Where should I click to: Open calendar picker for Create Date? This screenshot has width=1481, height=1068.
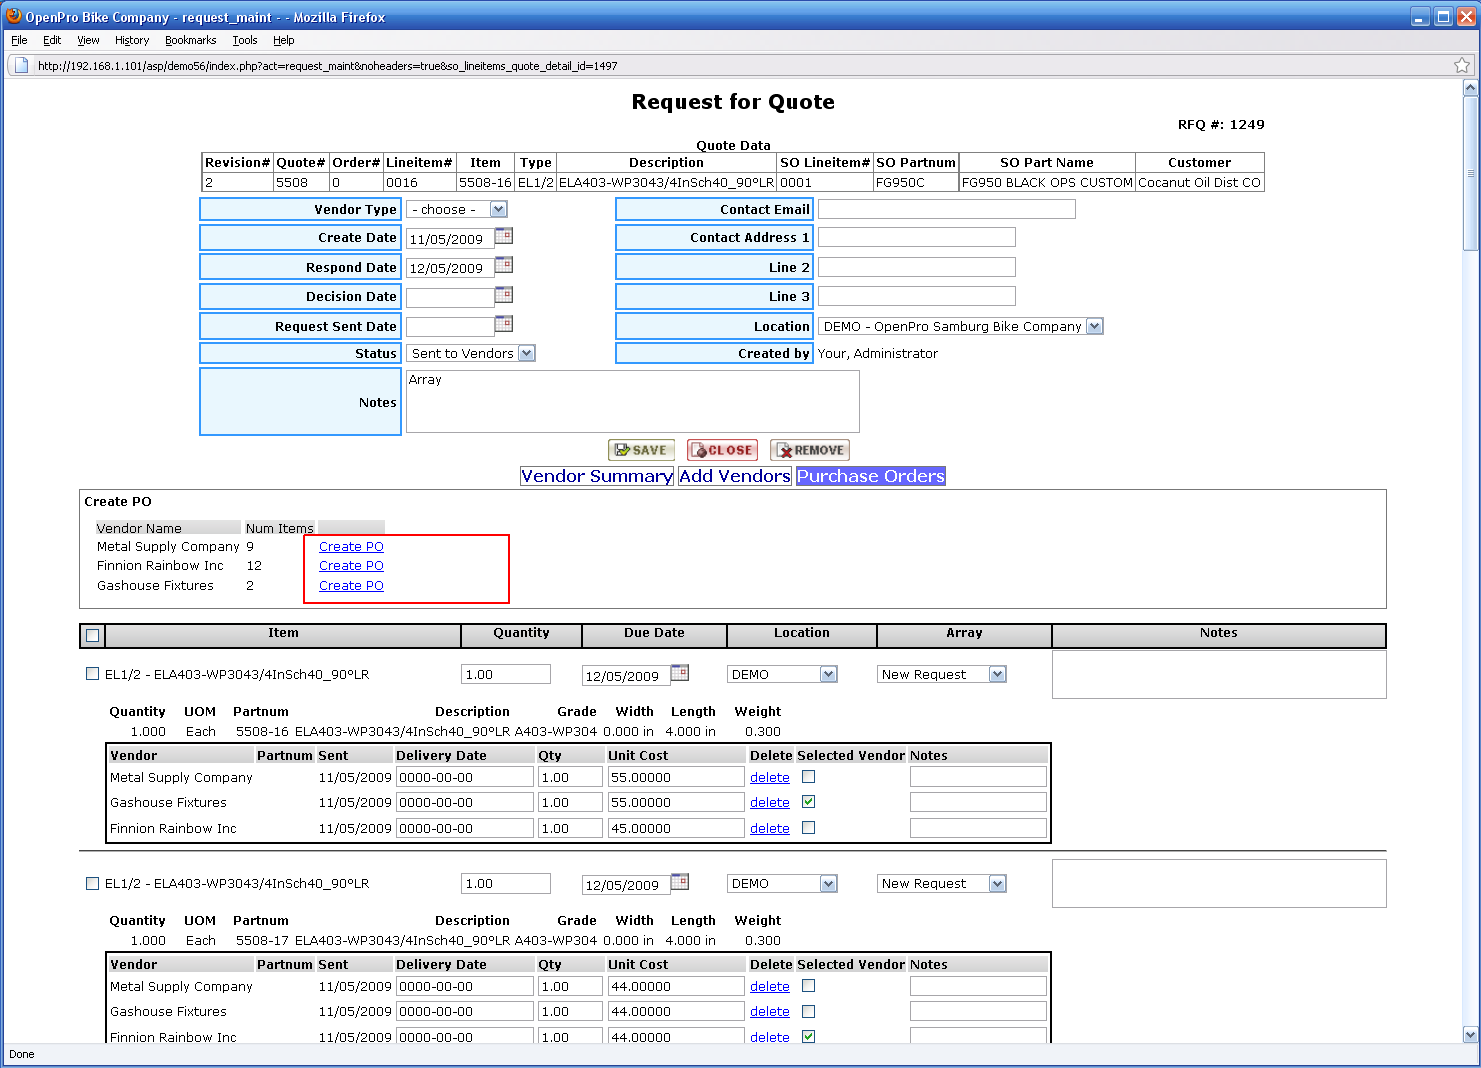pos(504,237)
